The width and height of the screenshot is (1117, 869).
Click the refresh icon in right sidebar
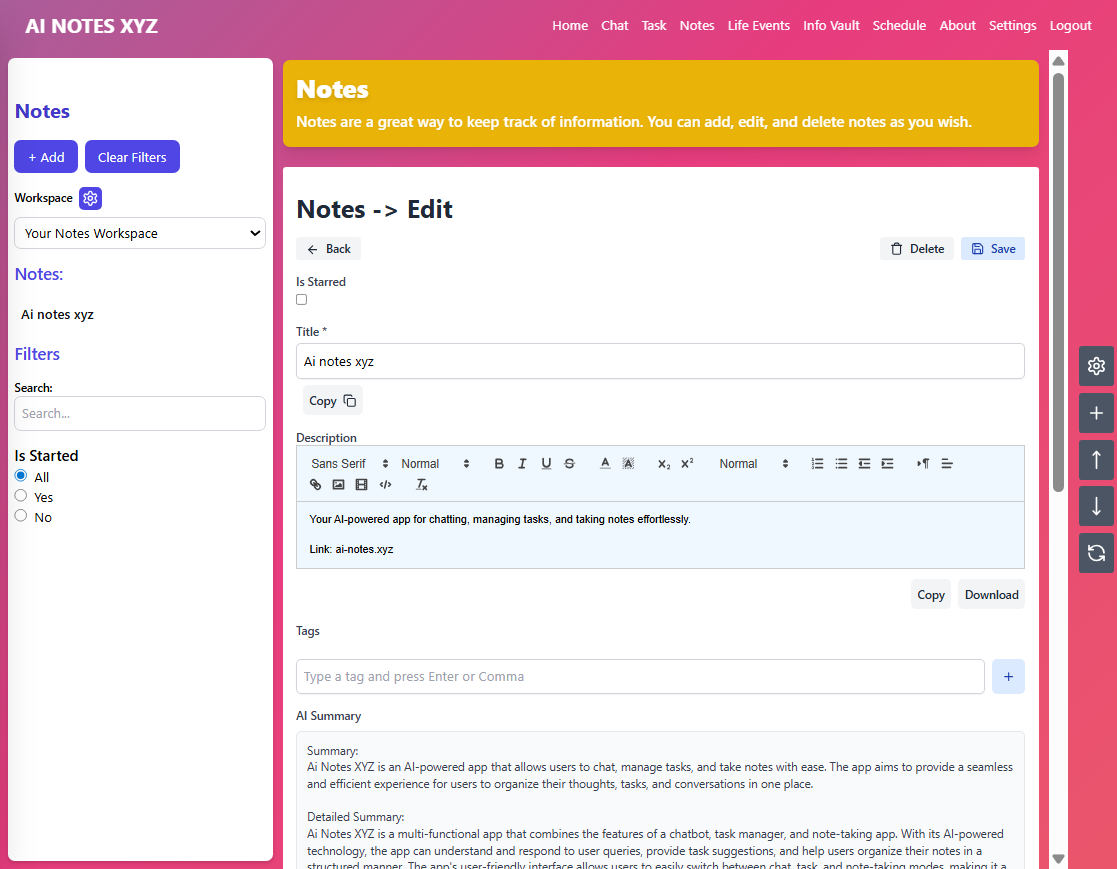tap(1096, 553)
